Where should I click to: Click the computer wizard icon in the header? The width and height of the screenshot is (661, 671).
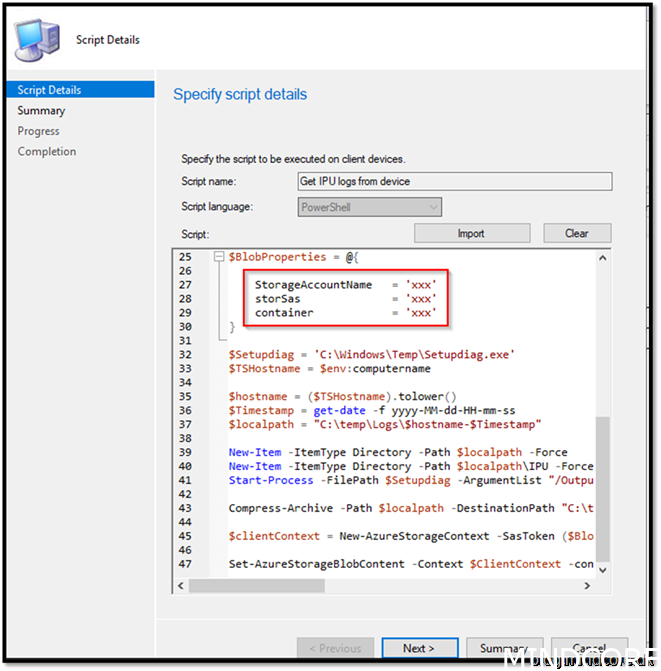(x=35, y=38)
